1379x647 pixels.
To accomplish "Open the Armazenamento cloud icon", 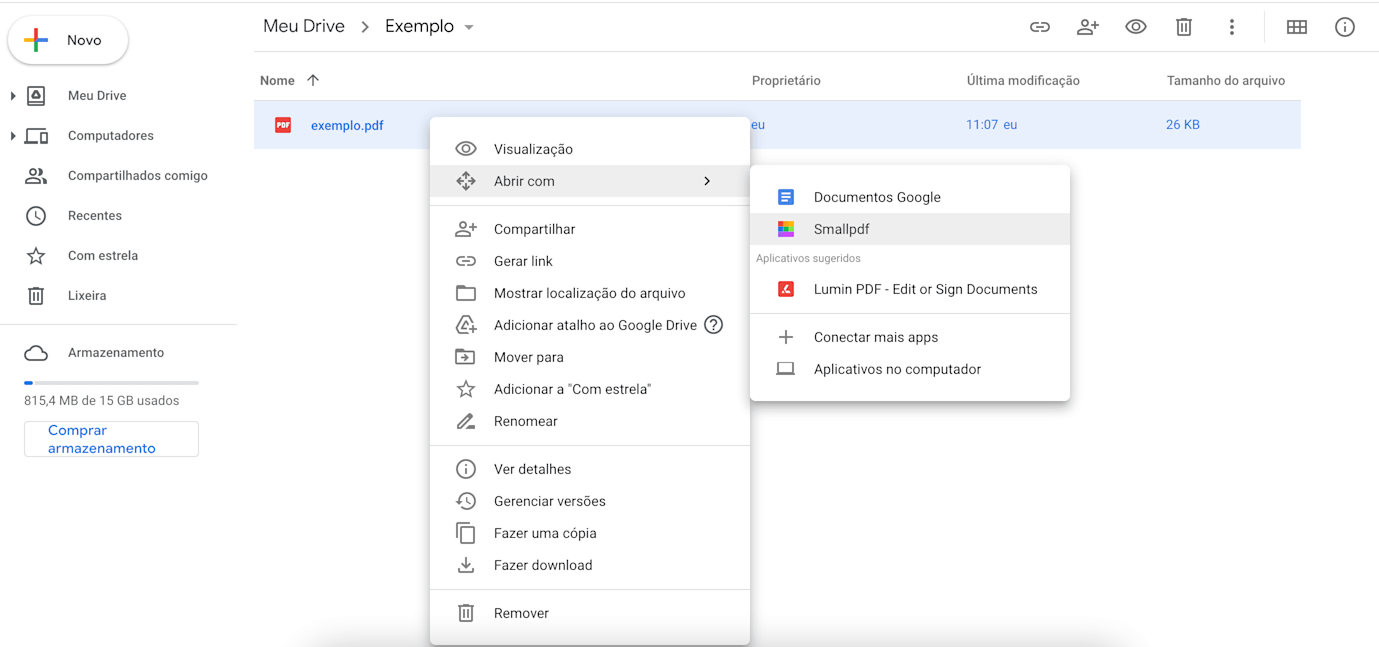I will click(36, 353).
